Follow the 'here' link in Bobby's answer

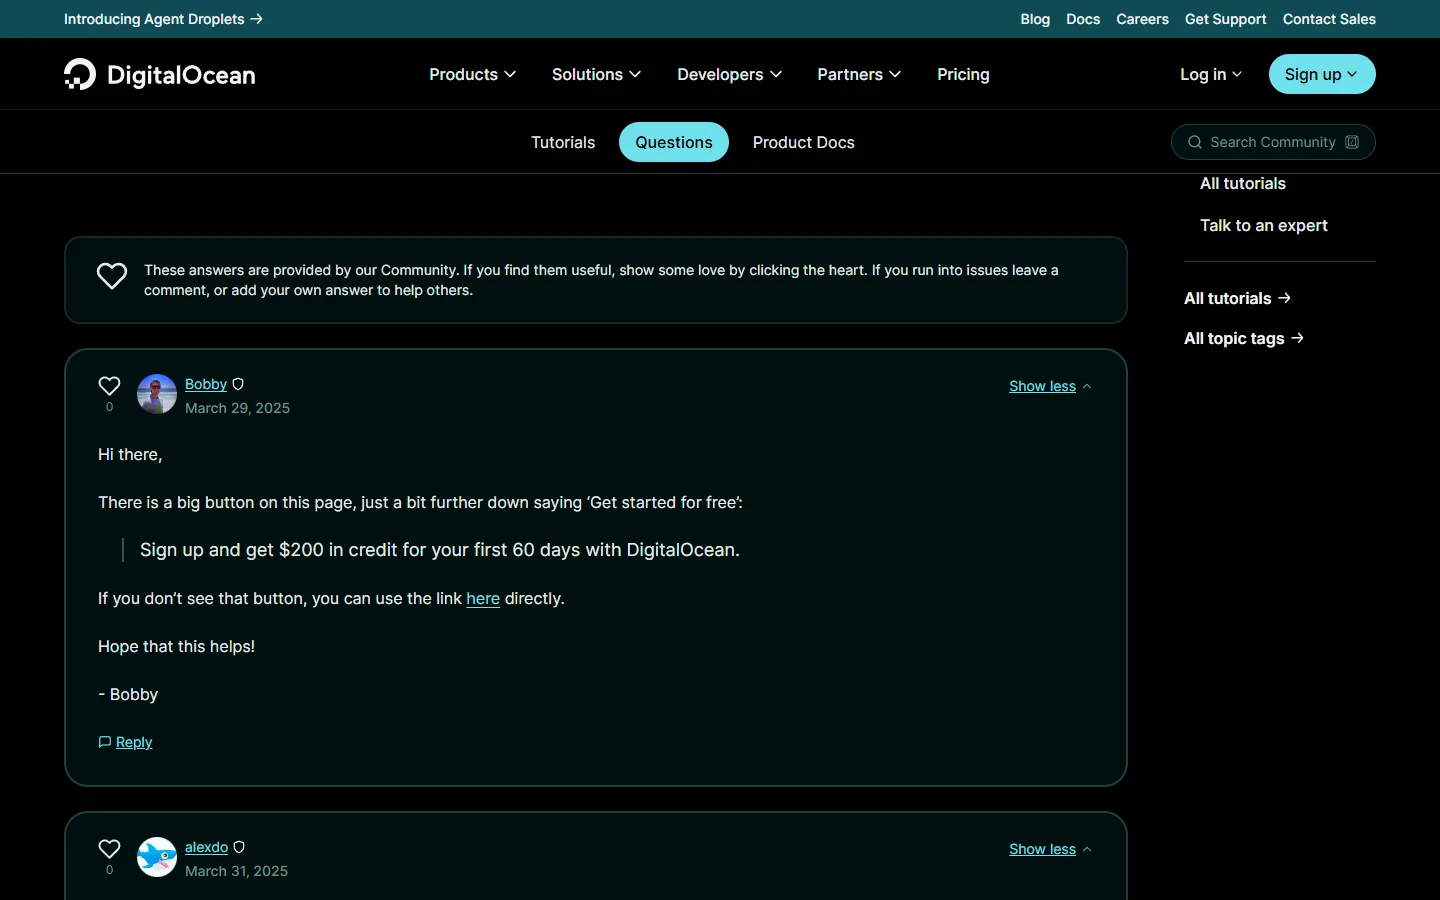pos(483,598)
